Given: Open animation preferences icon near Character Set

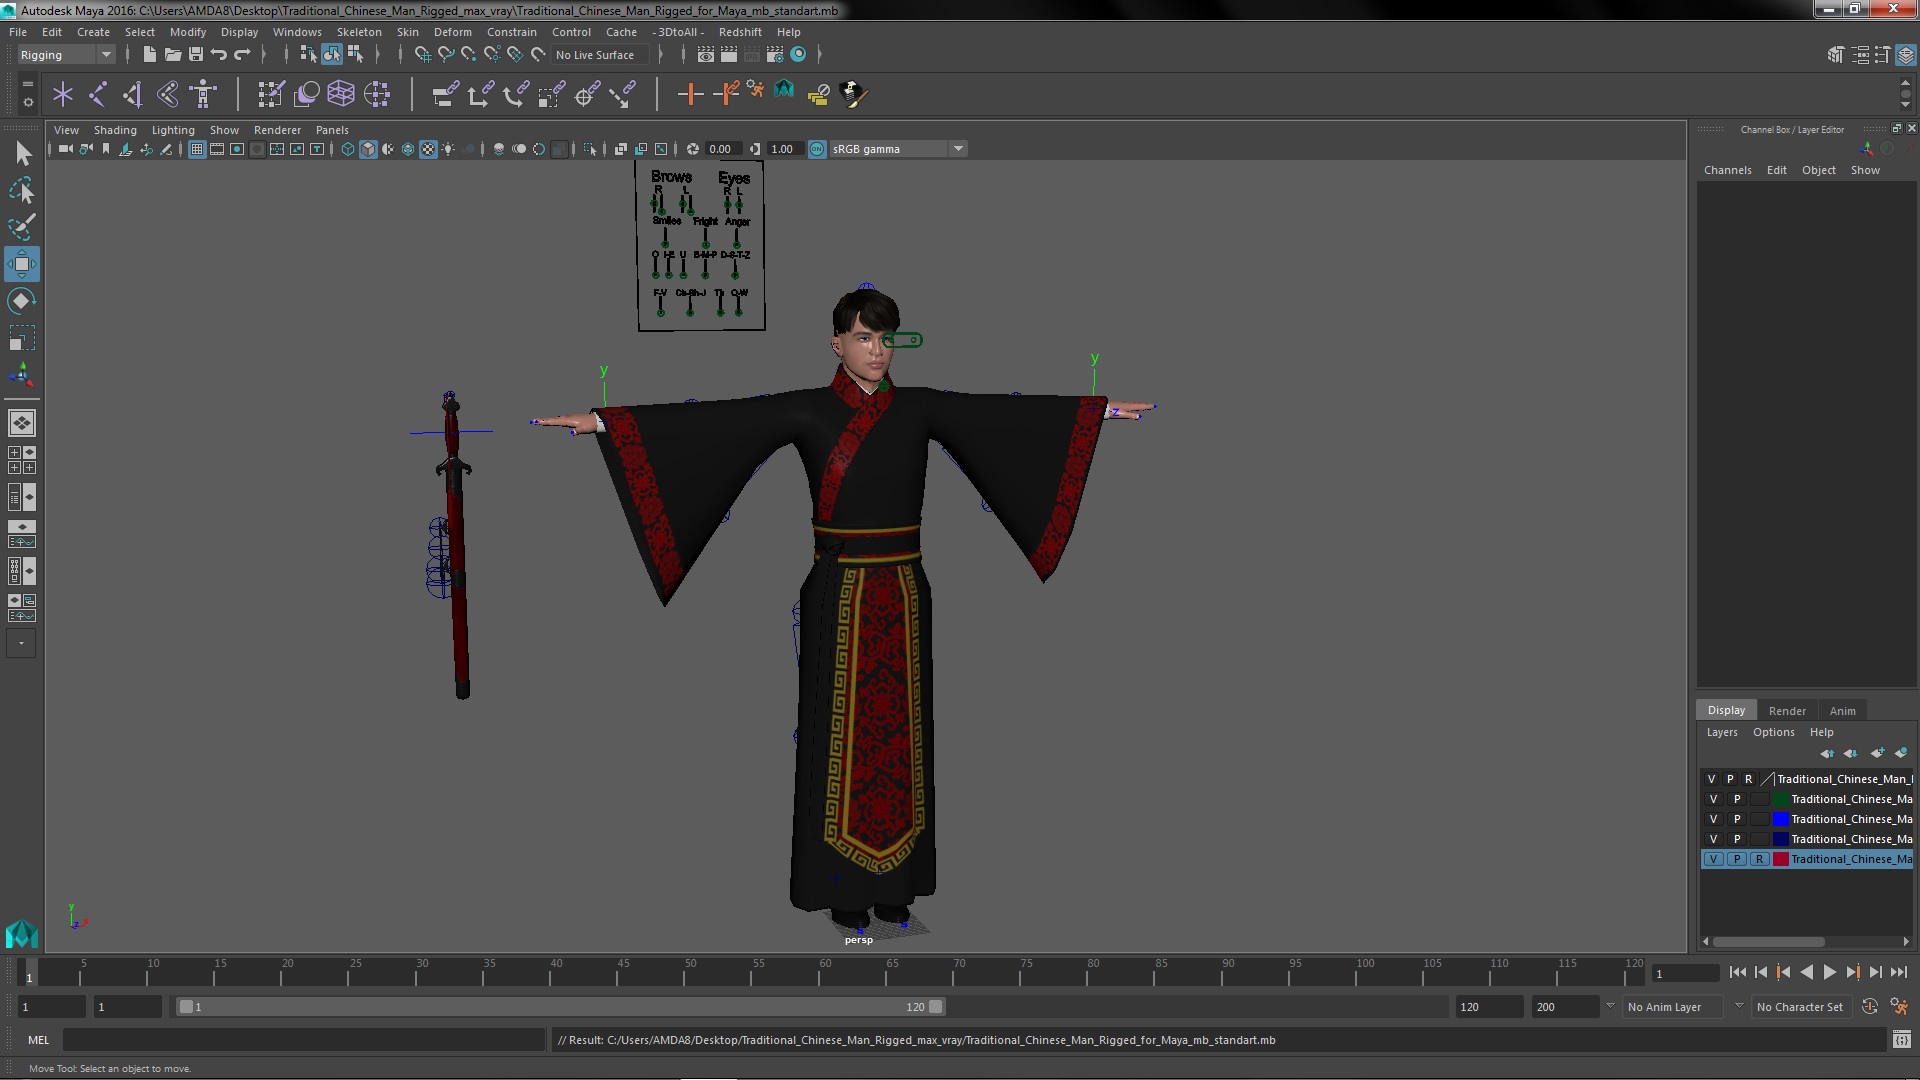Looking at the screenshot, I should coord(1899,1007).
